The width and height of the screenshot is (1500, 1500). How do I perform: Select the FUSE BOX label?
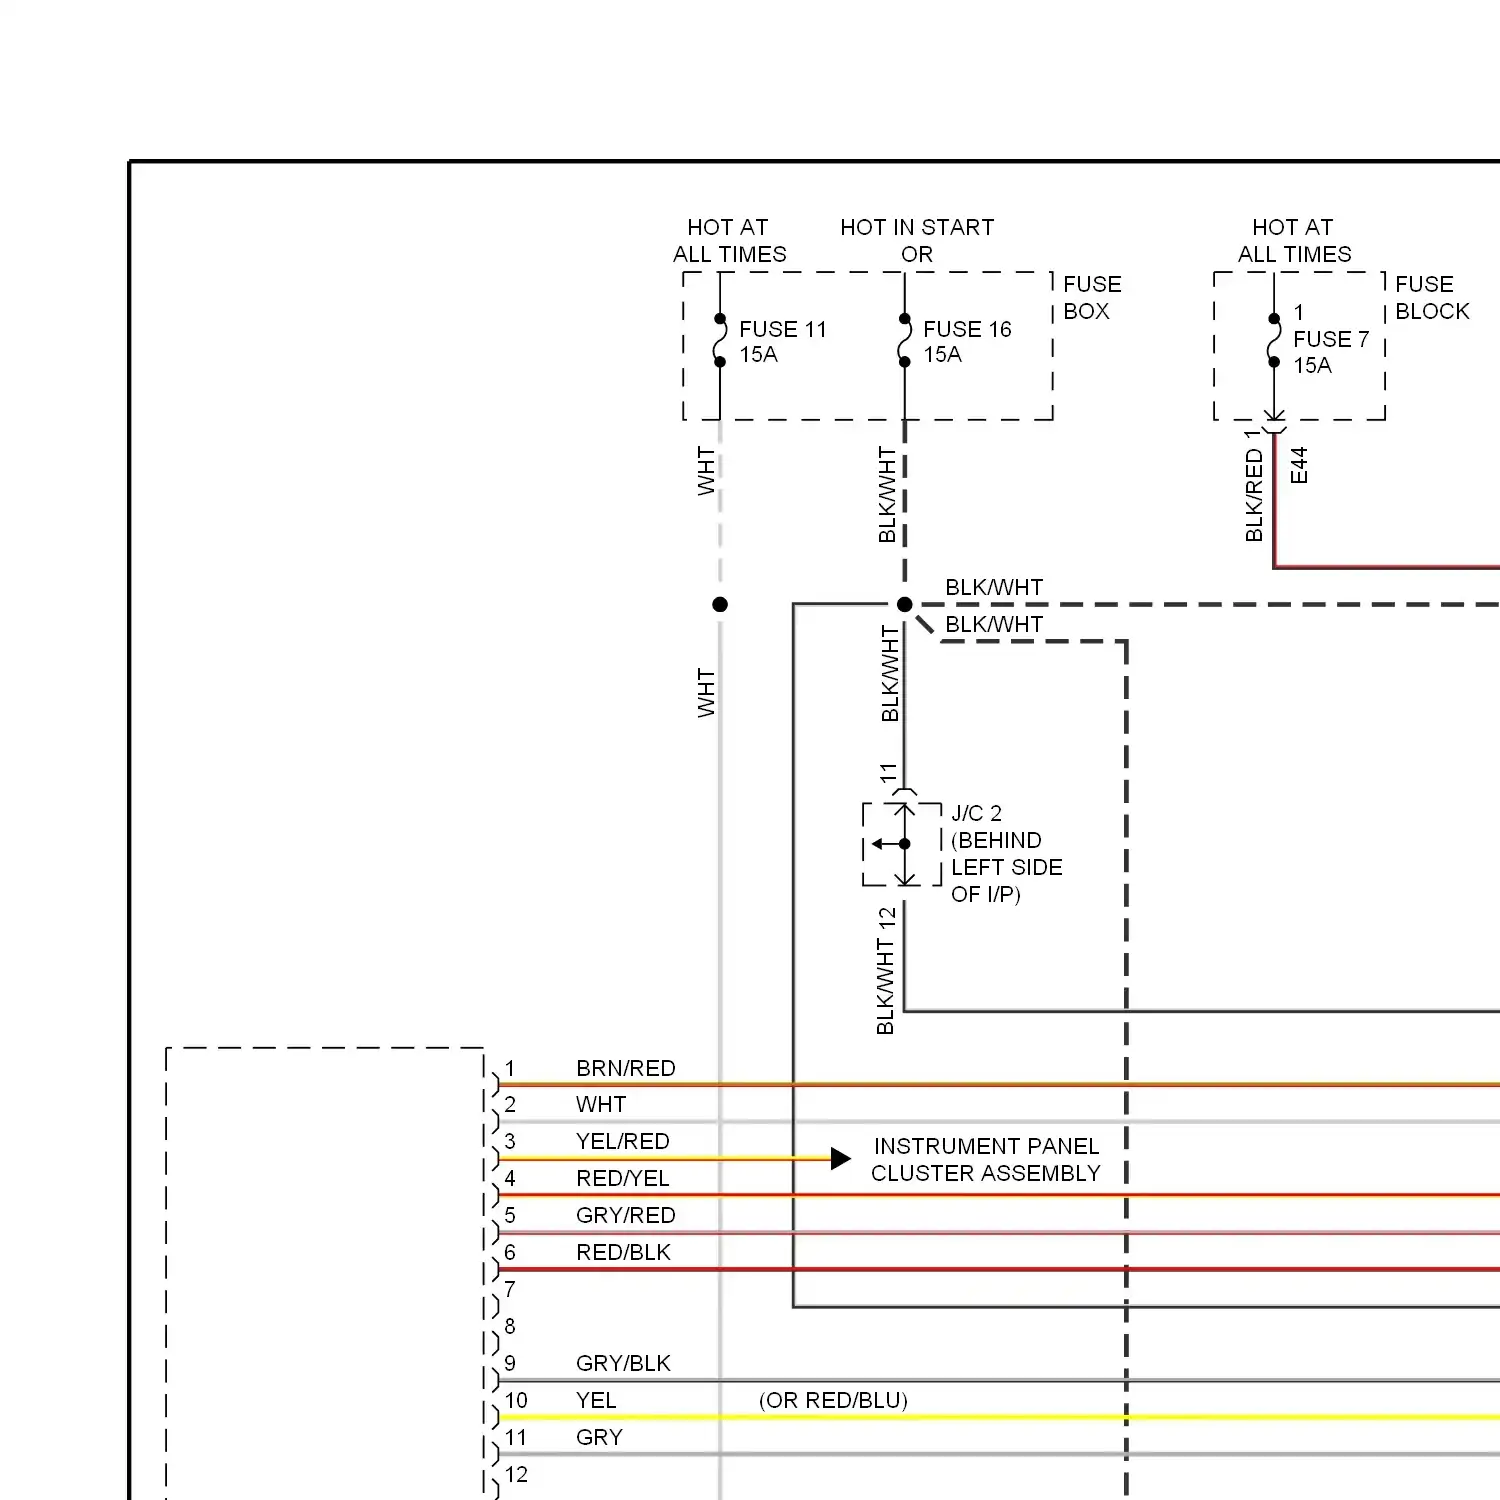(x=1092, y=298)
